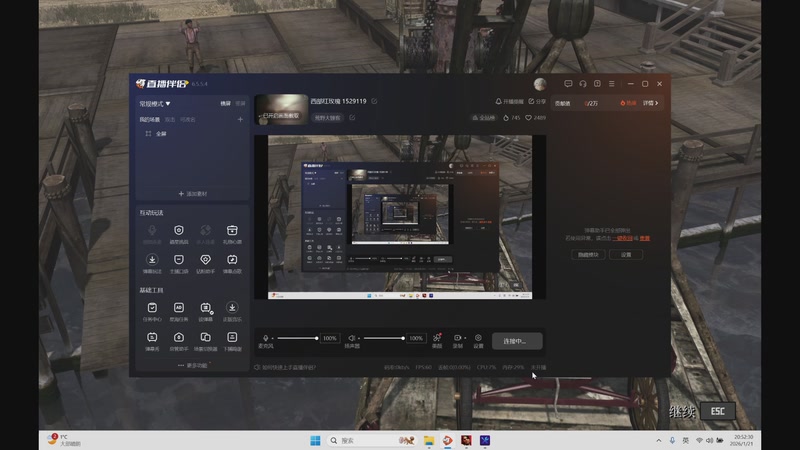This screenshot has width=800, height=450.
Task: Open the 礼物心愿 gift box tool
Action: pyautogui.click(x=232, y=234)
